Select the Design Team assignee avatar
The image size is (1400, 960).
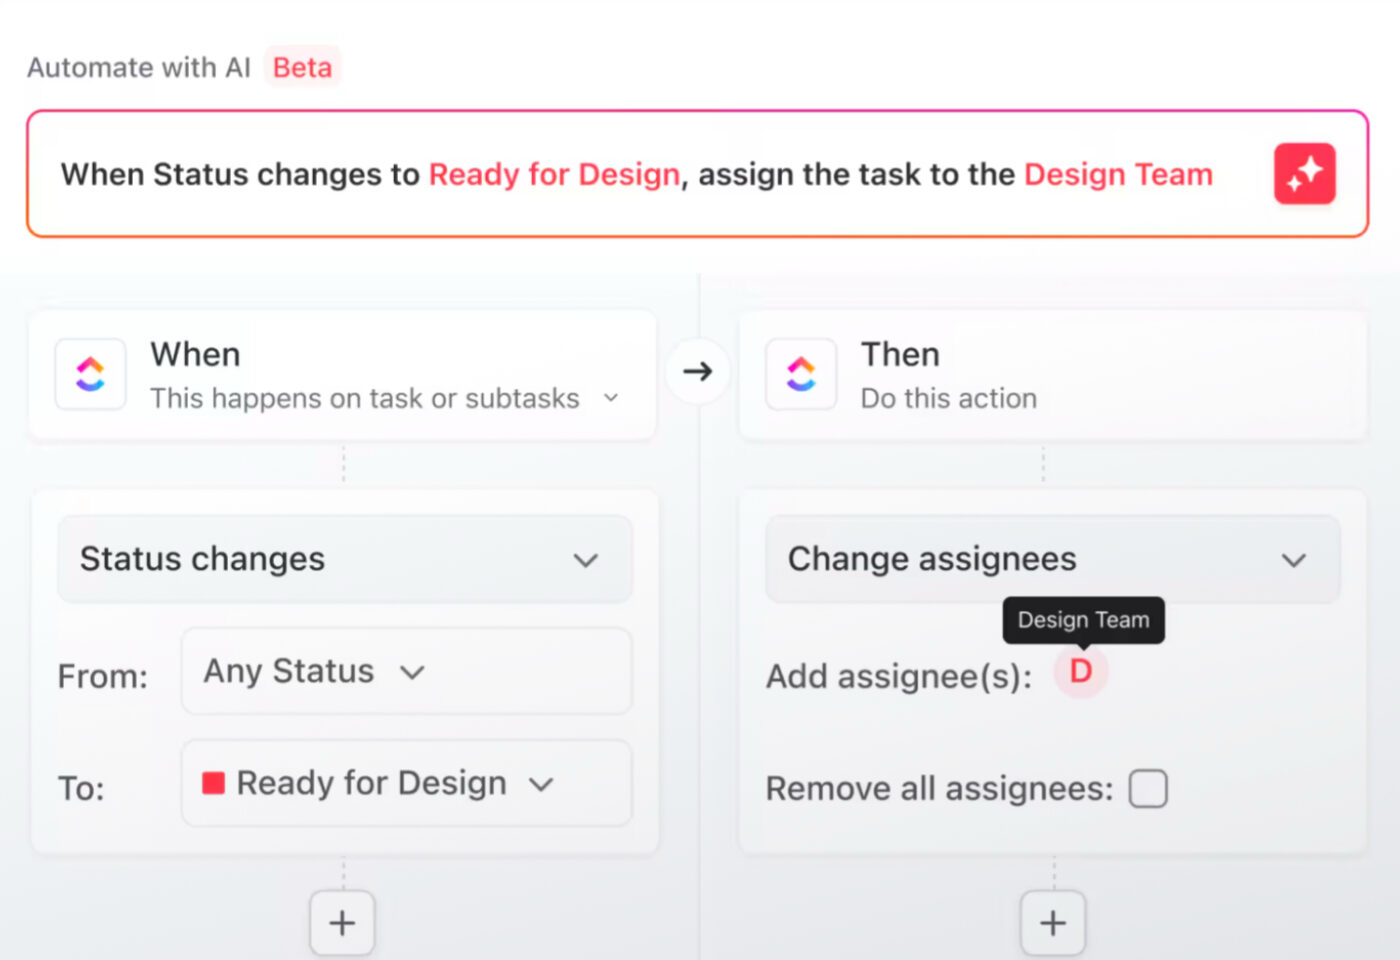(x=1080, y=671)
